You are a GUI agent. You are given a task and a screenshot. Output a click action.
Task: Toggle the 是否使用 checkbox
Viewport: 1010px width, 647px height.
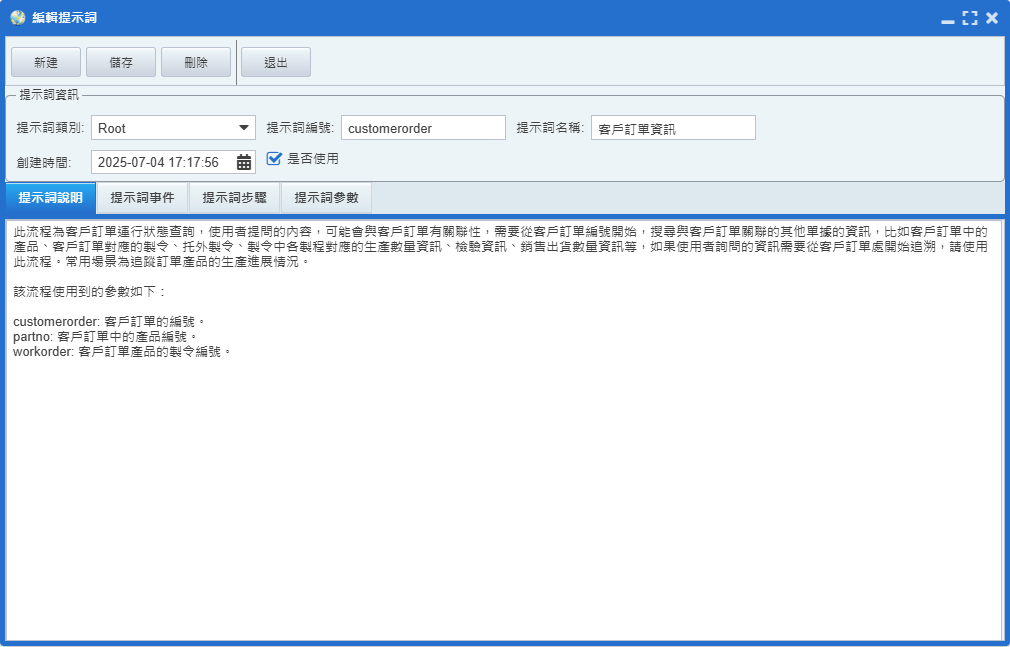click(x=274, y=159)
